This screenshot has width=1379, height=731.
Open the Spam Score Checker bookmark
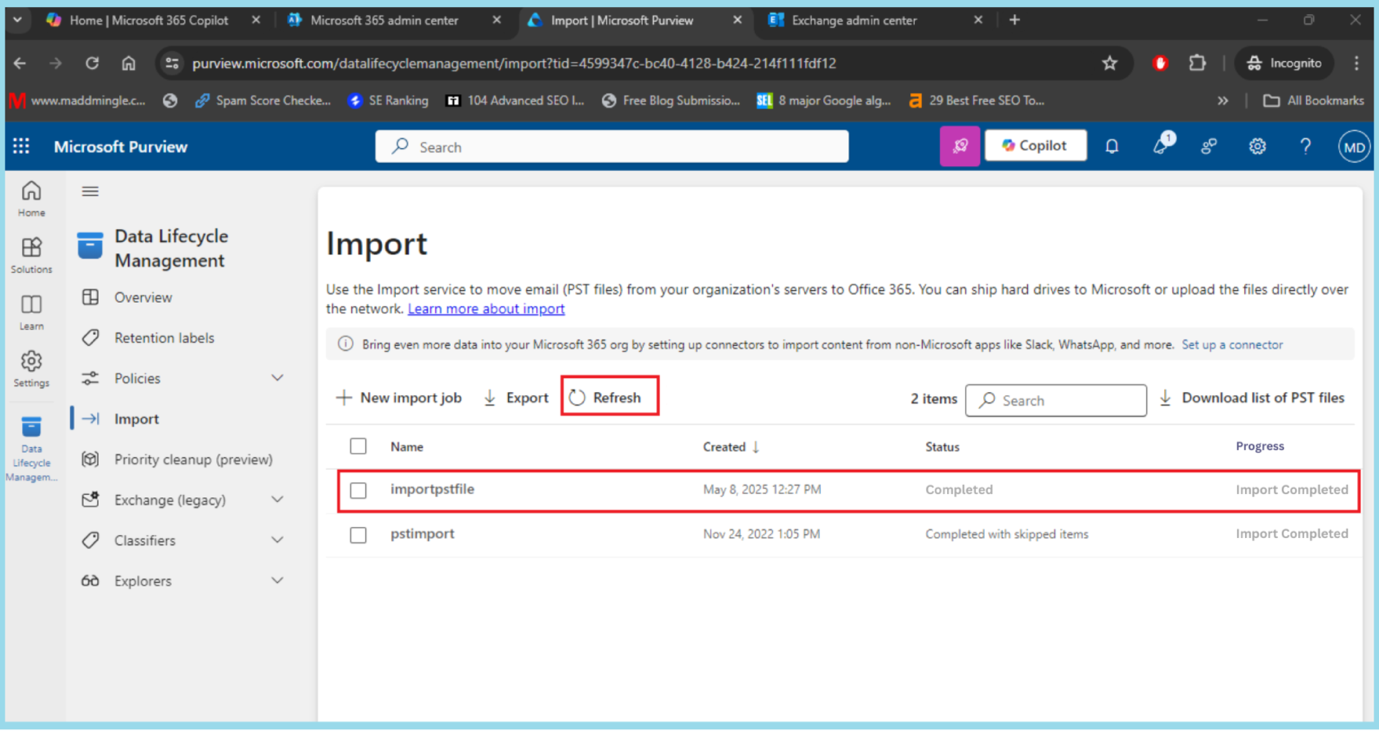click(262, 100)
